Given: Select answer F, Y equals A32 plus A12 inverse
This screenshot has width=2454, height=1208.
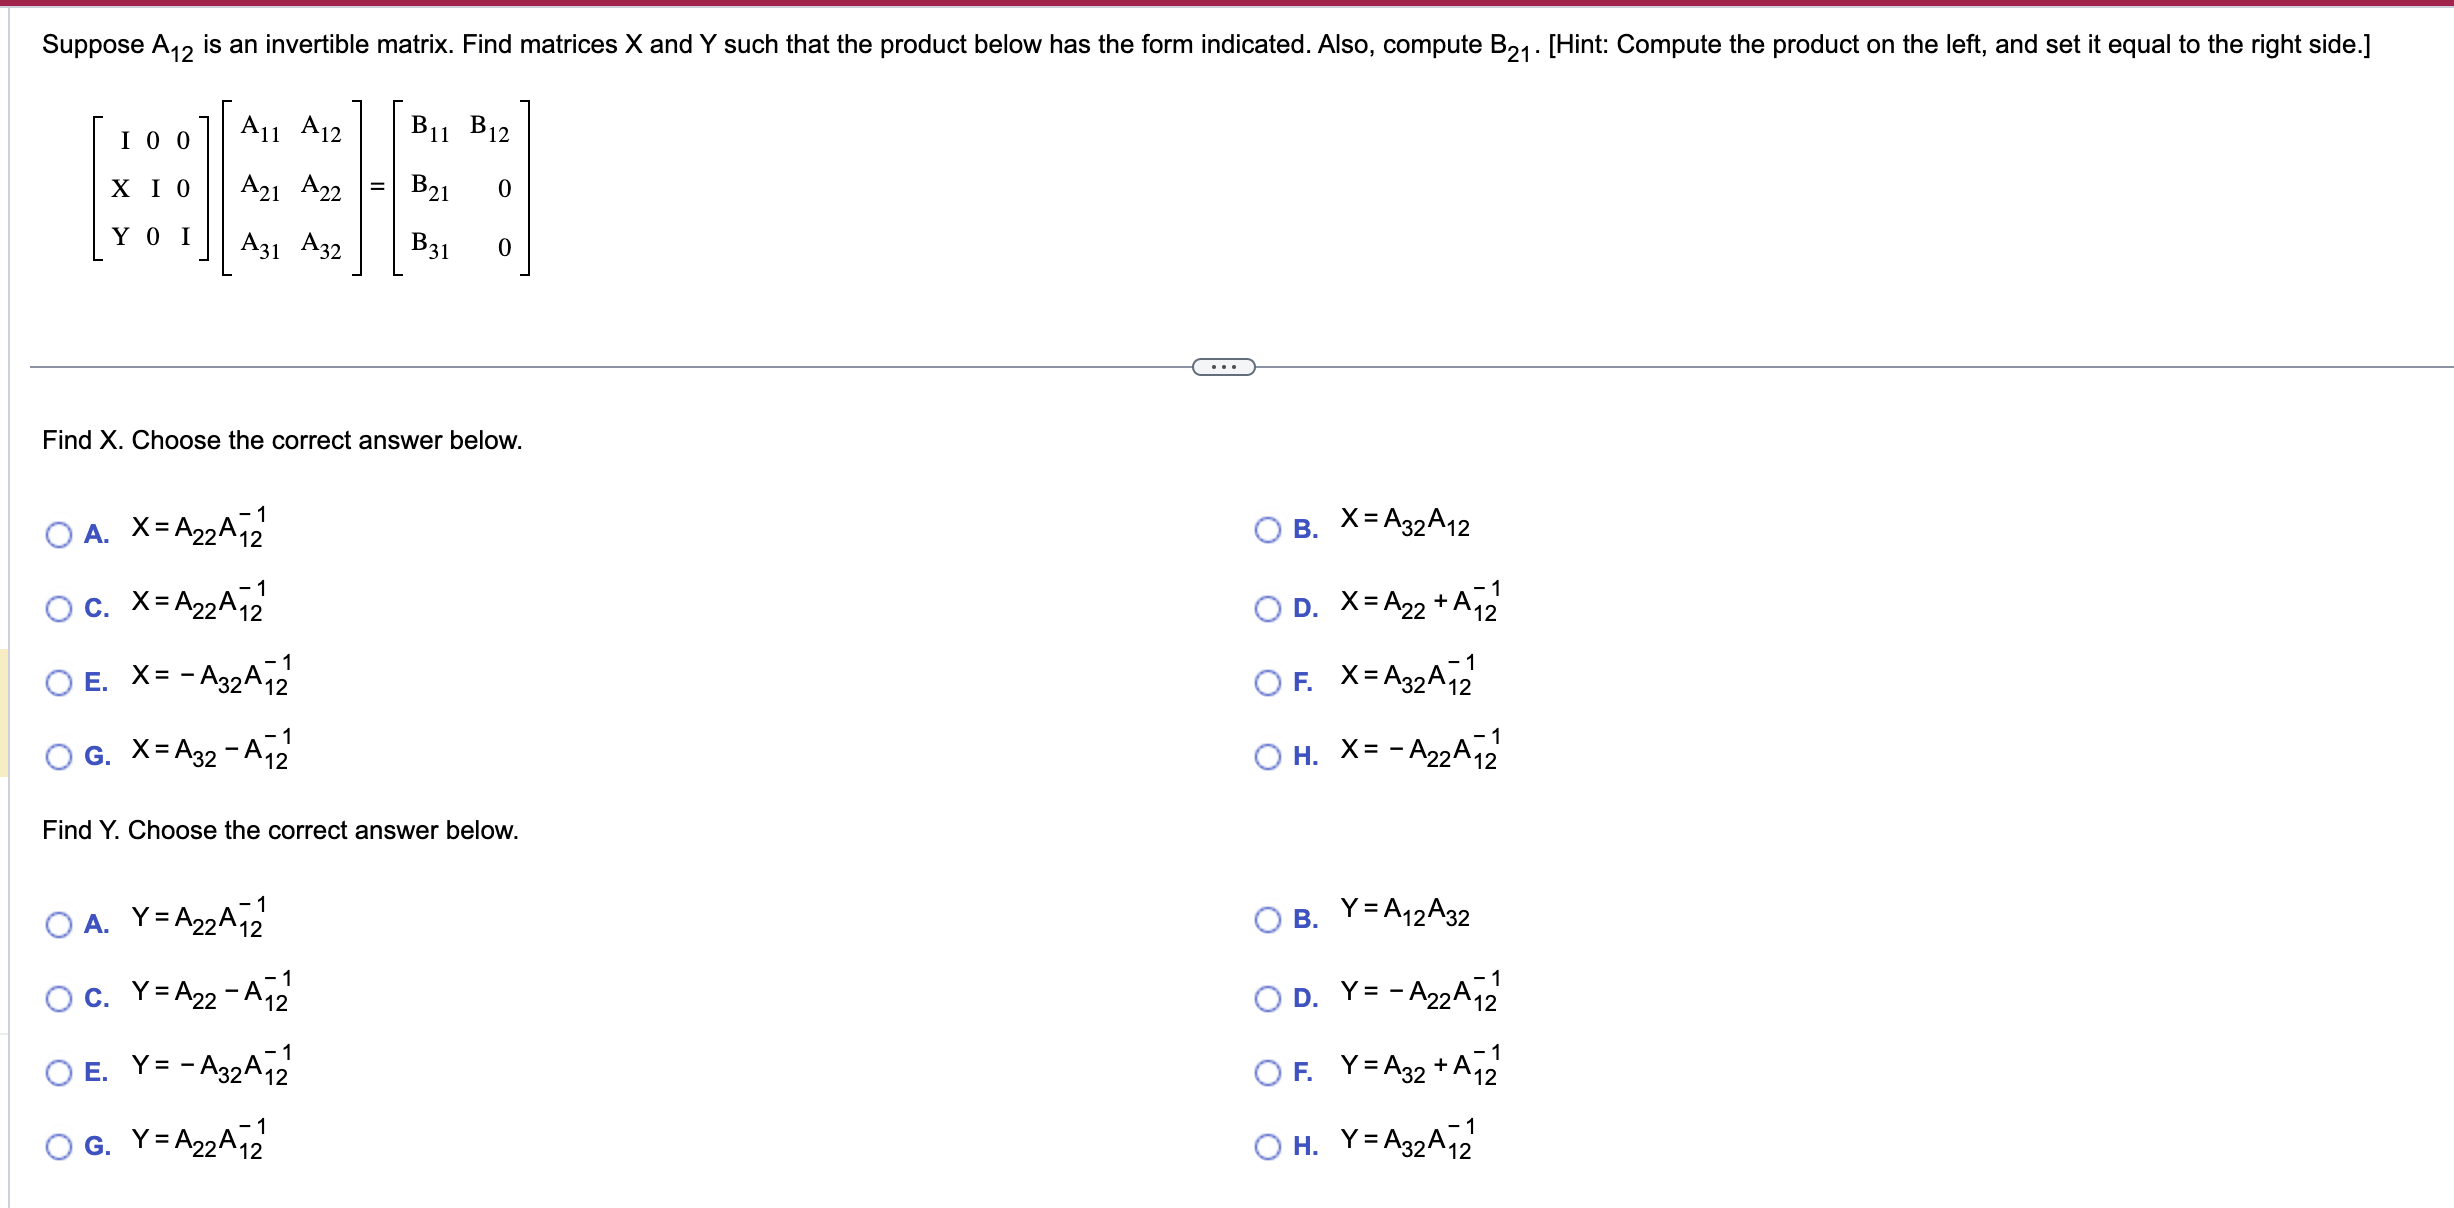Looking at the screenshot, I should click(1266, 1071).
